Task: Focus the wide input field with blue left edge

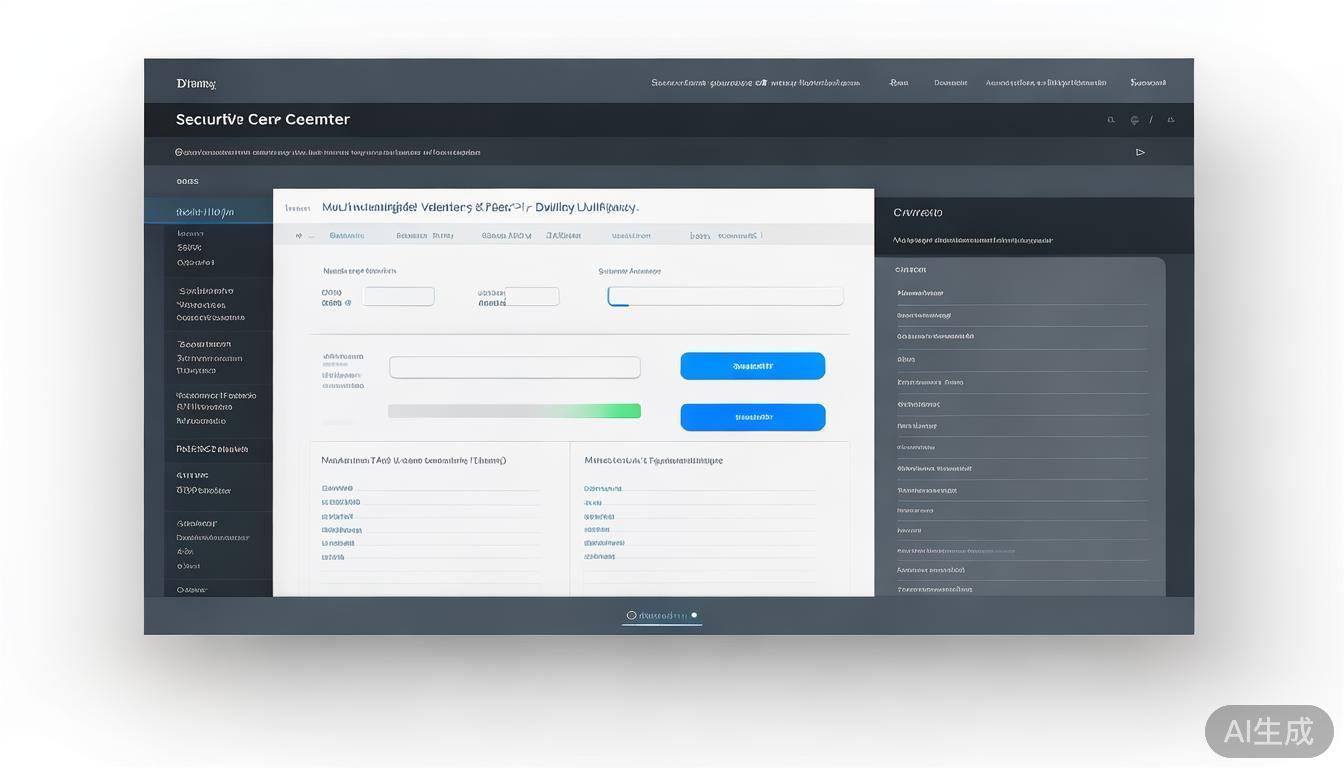Action: (725, 296)
